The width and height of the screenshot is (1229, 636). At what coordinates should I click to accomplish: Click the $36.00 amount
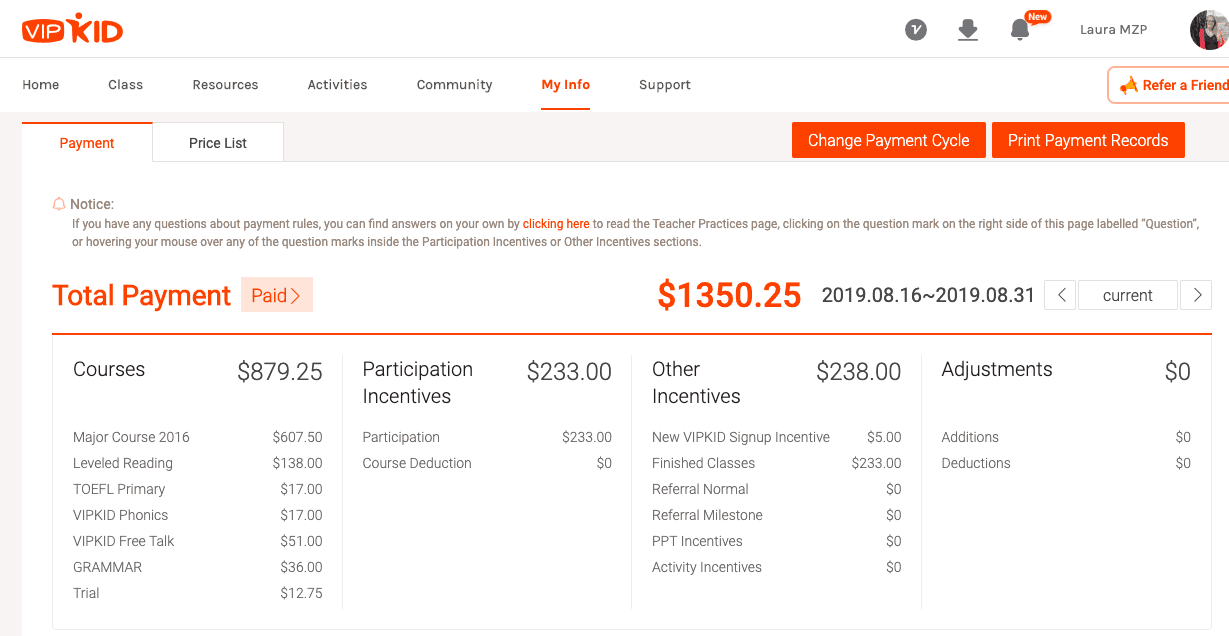[301, 567]
